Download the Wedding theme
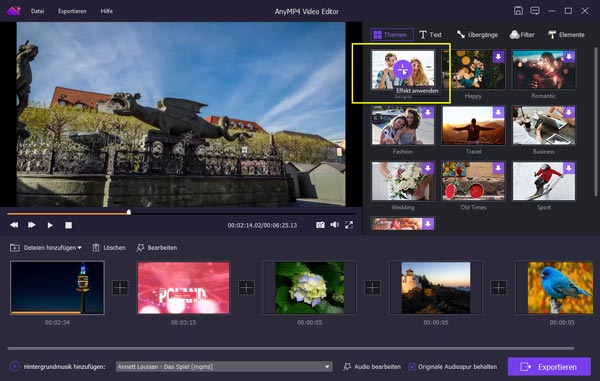Viewport: 600px width, 381px height. click(428, 168)
